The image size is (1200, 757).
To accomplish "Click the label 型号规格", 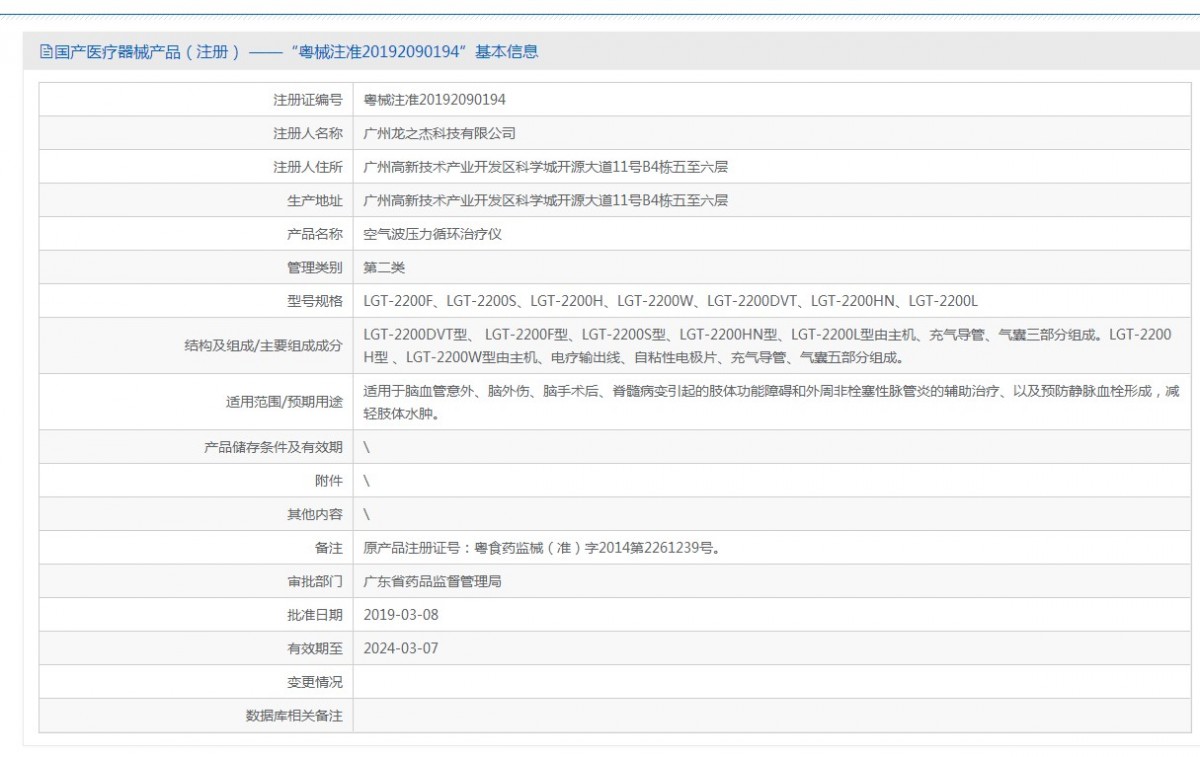I will tap(315, 301).
